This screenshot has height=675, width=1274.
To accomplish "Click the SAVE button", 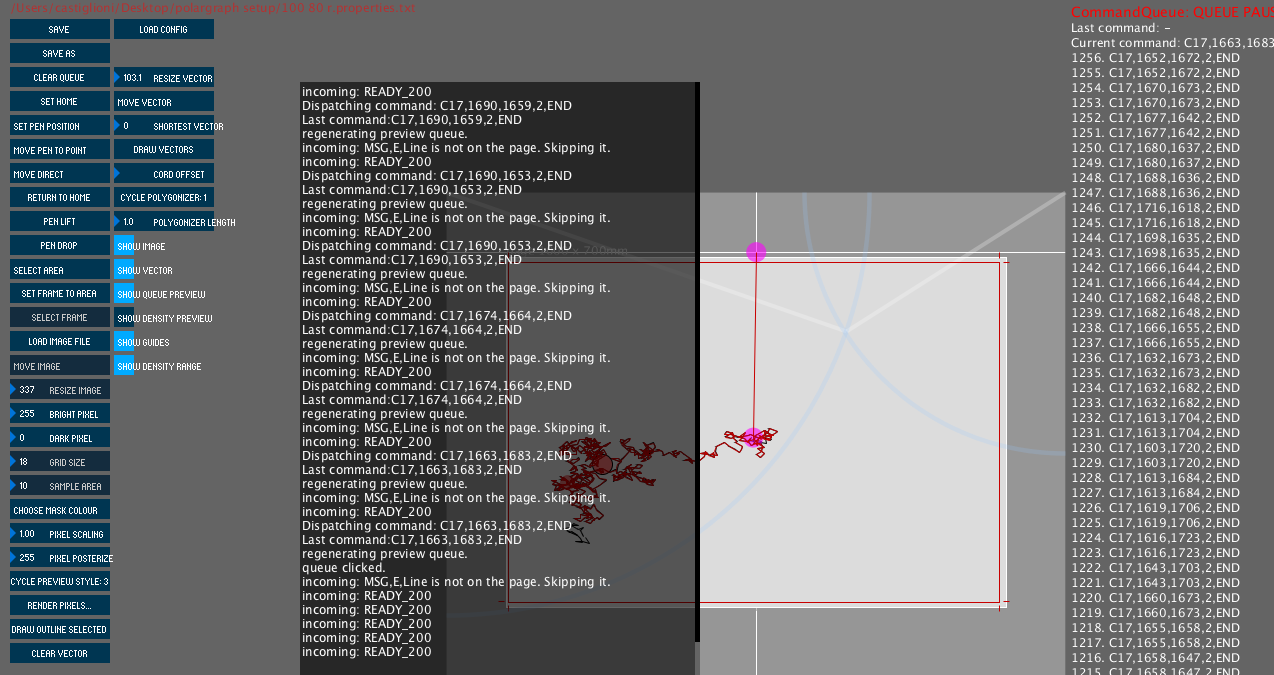I will tap(59, 30).
